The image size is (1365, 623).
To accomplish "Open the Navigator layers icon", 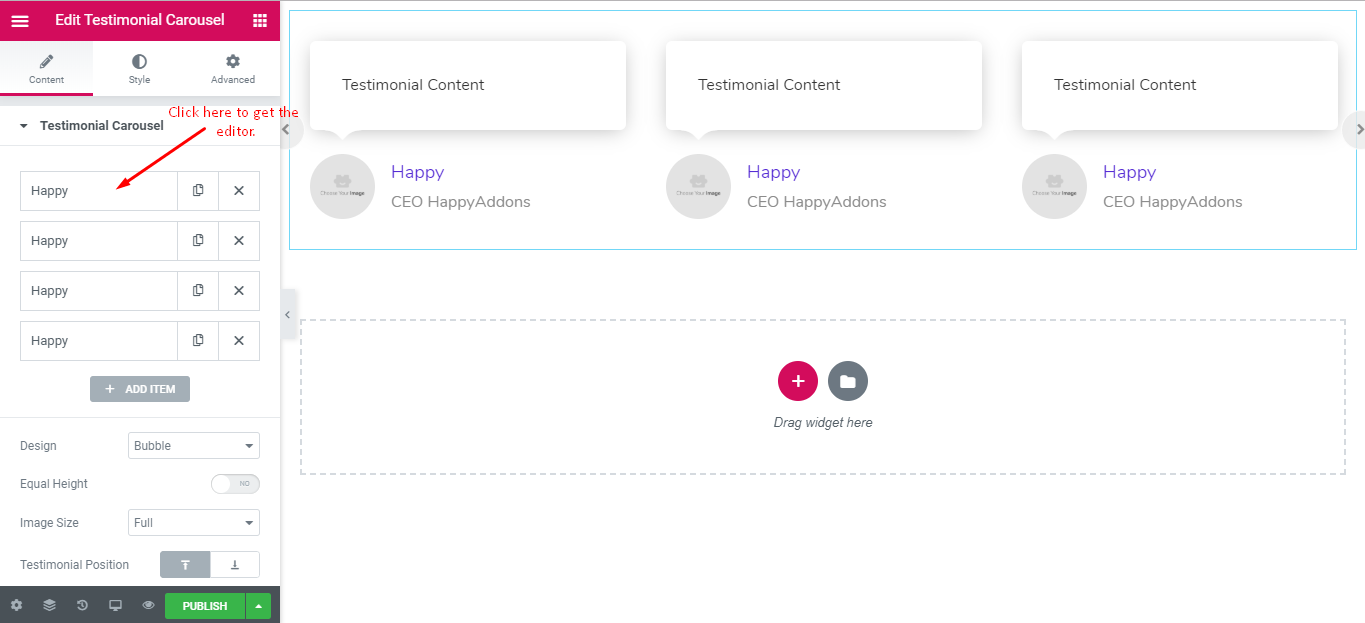I will pyautogui.click(x=49, y=605).
